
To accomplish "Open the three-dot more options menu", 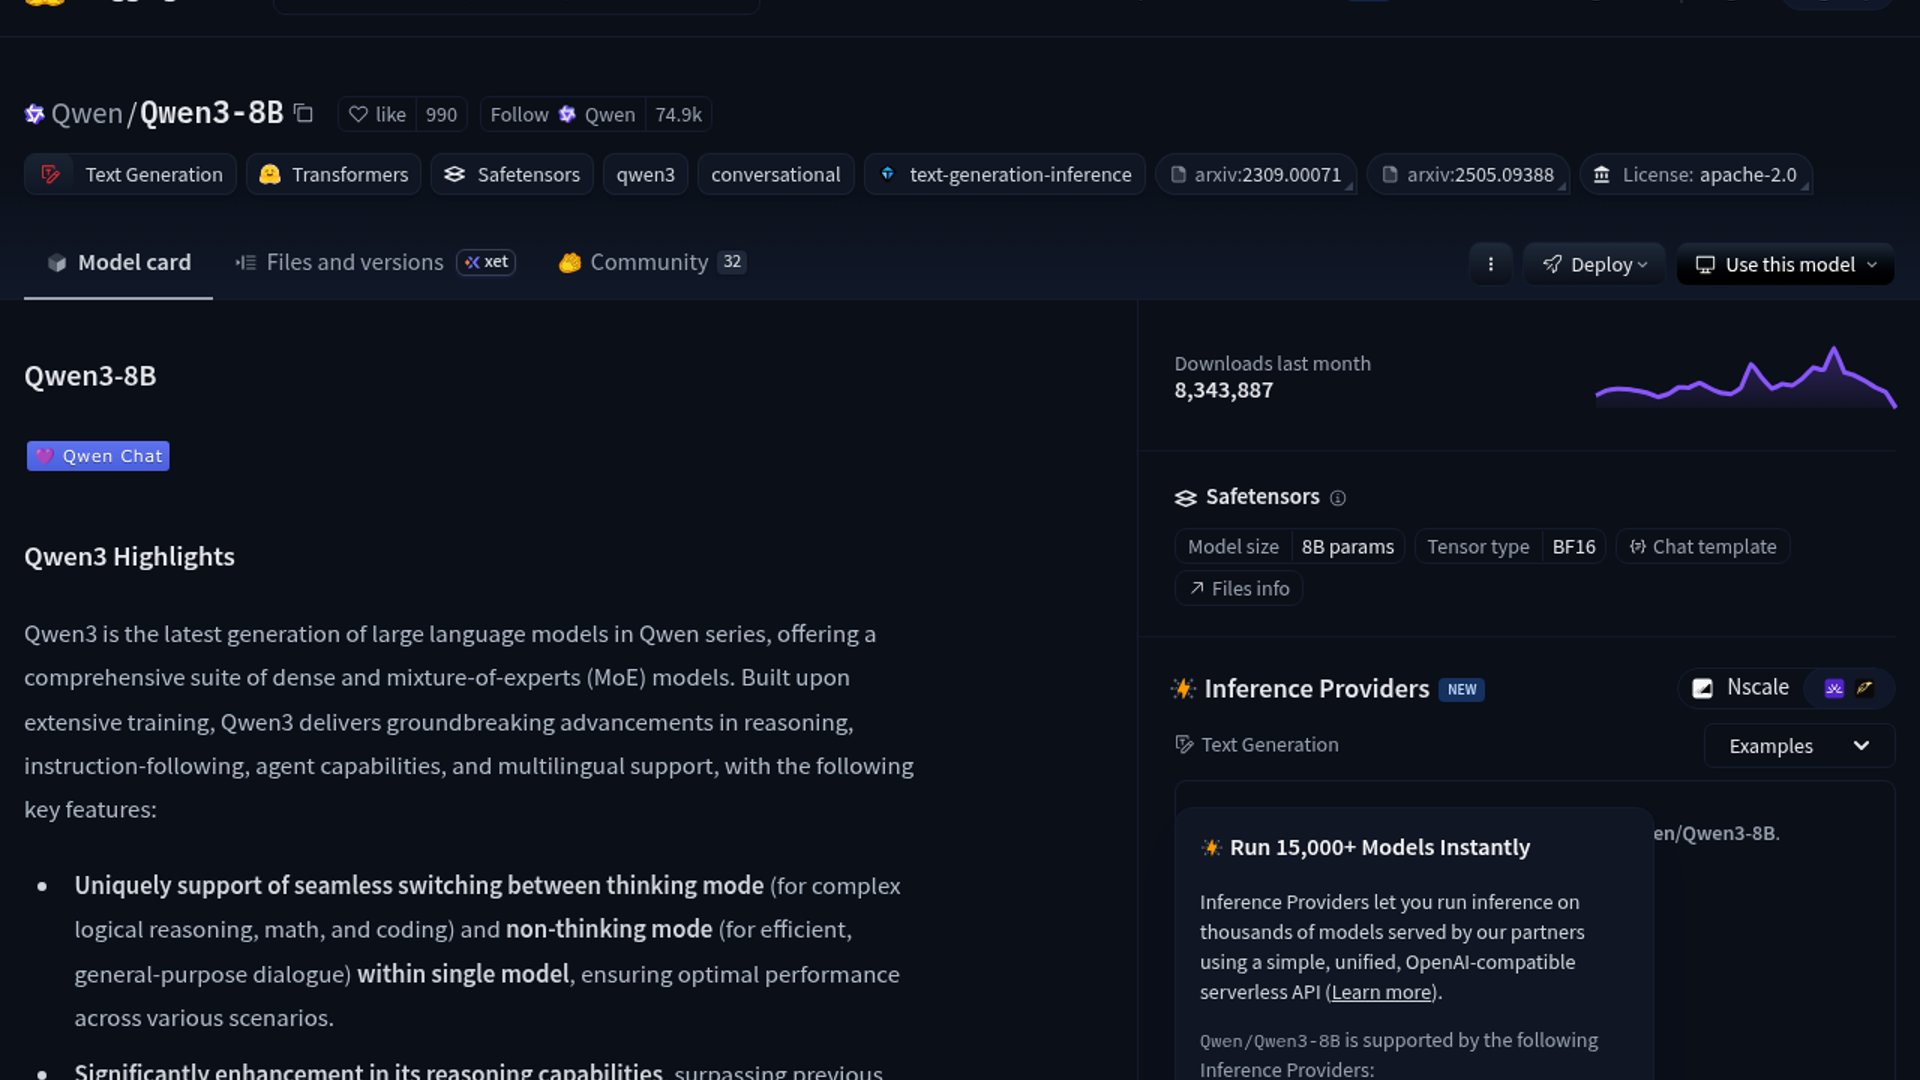I will click(1490, 264).
